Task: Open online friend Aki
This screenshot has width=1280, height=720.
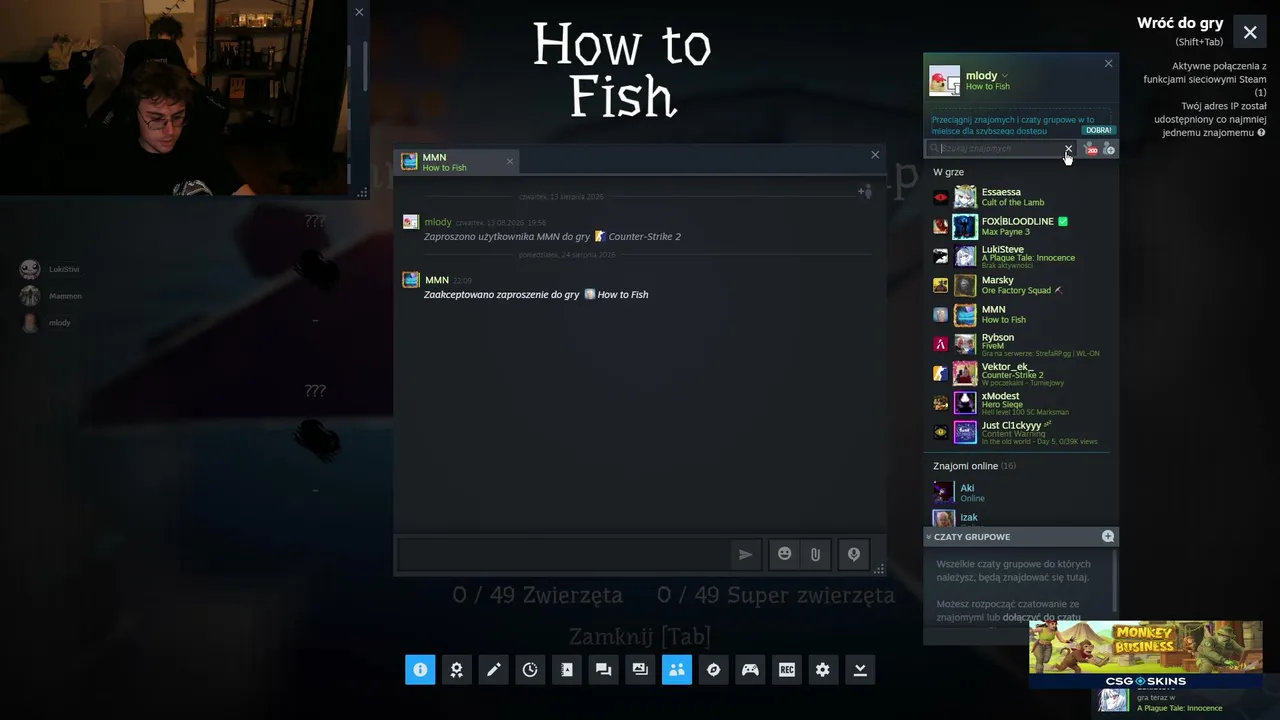Action: [1020, 492]
